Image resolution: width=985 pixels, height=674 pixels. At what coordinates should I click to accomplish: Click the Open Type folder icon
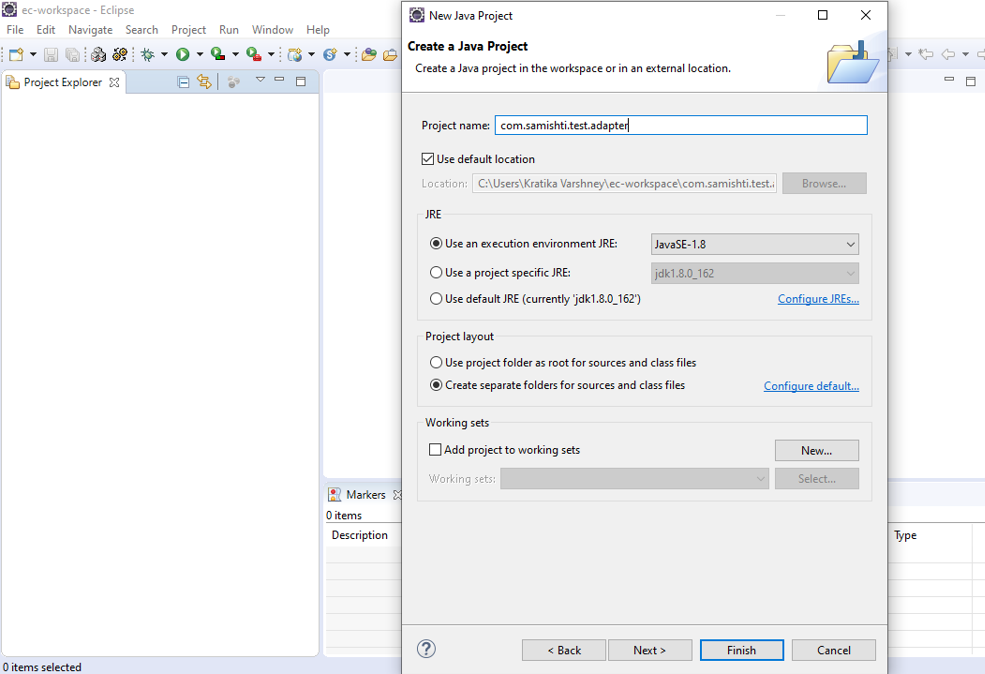369,55
